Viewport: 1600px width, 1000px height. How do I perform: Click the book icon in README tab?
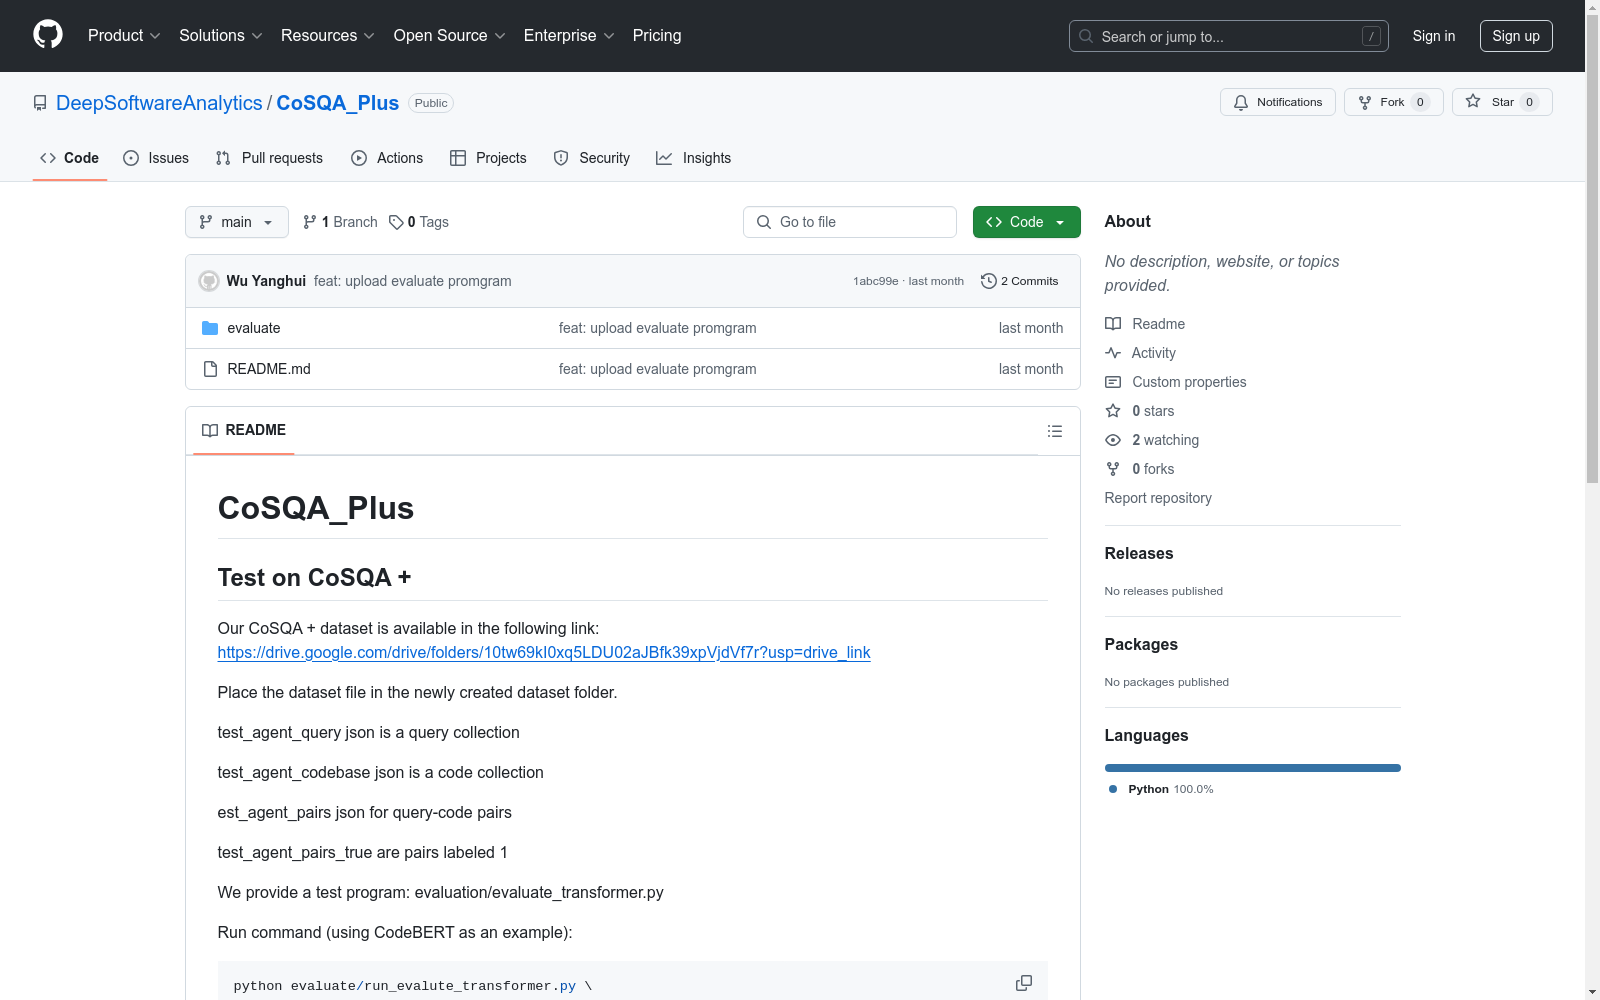pyautogui.click(x=210, y=430)
